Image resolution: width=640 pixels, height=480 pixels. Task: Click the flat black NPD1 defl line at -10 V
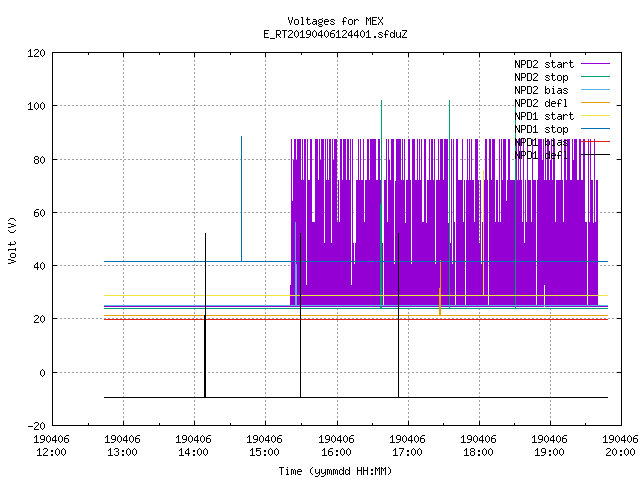pyautogui.click(x=356, y=398)
